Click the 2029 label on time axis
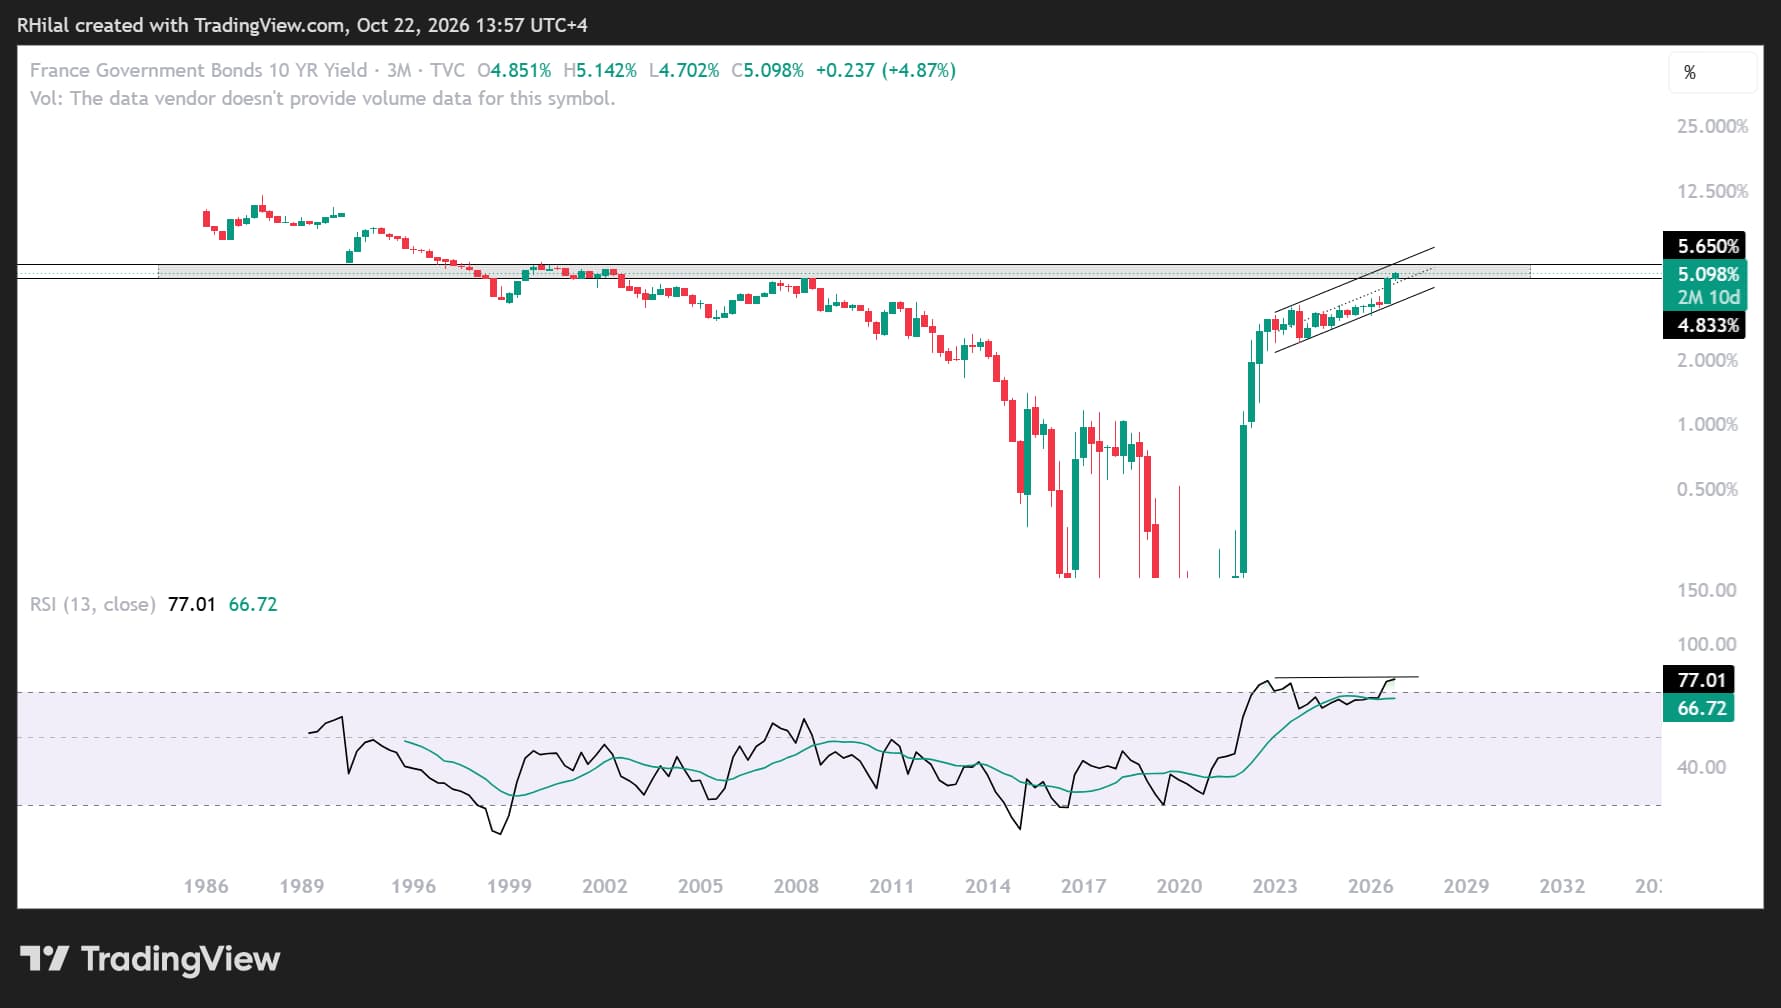The height and width of the screenshot is (1008, 1781). tap(1466, 886)
